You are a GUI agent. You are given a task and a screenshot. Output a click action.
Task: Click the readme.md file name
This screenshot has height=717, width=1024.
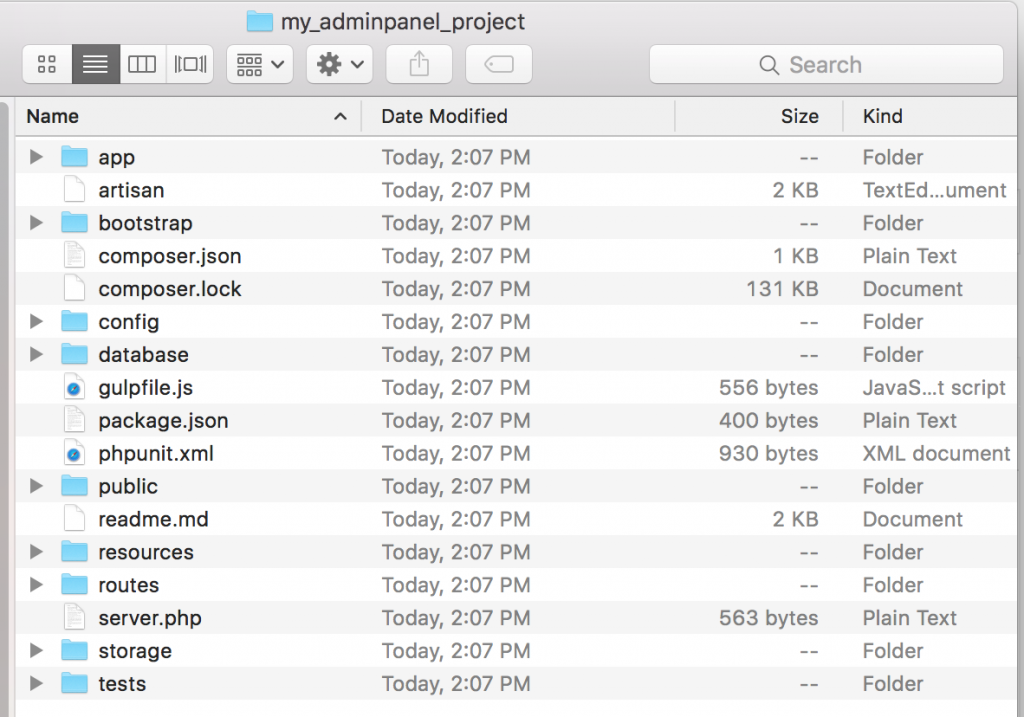tap(153, 519)
